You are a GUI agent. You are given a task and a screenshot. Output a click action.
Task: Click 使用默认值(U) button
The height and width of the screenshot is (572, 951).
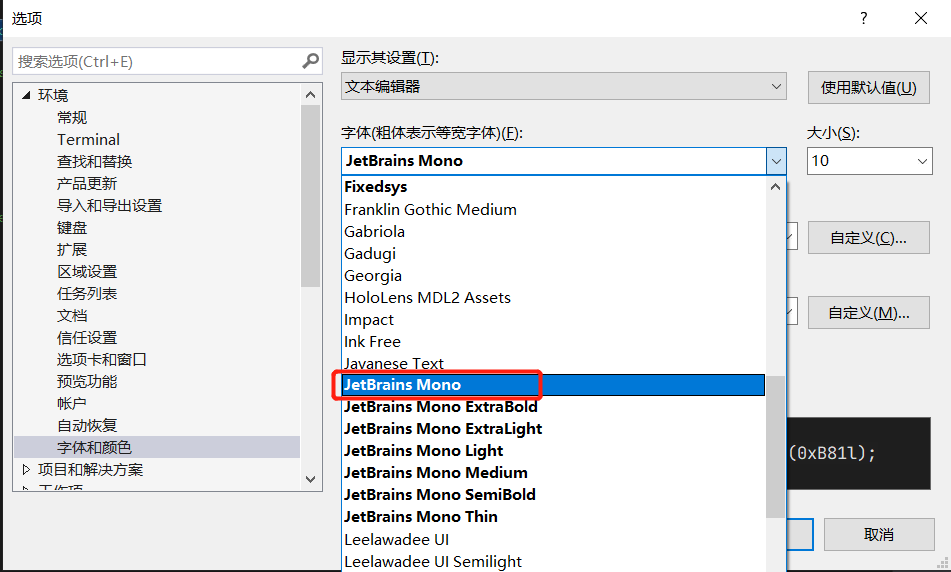click(x=869, y=87)
